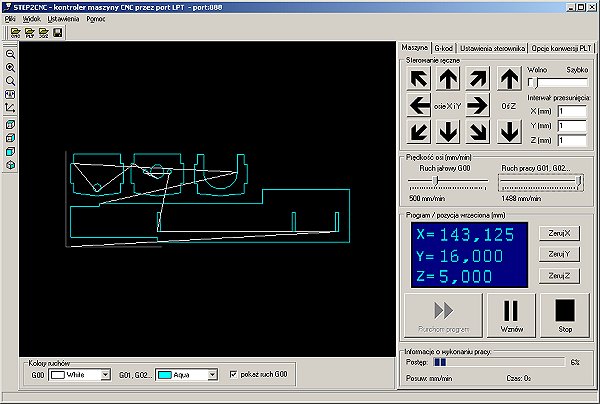Open a G-code file with the first folder icon
The image size is (600, 404).
point(16,33)
